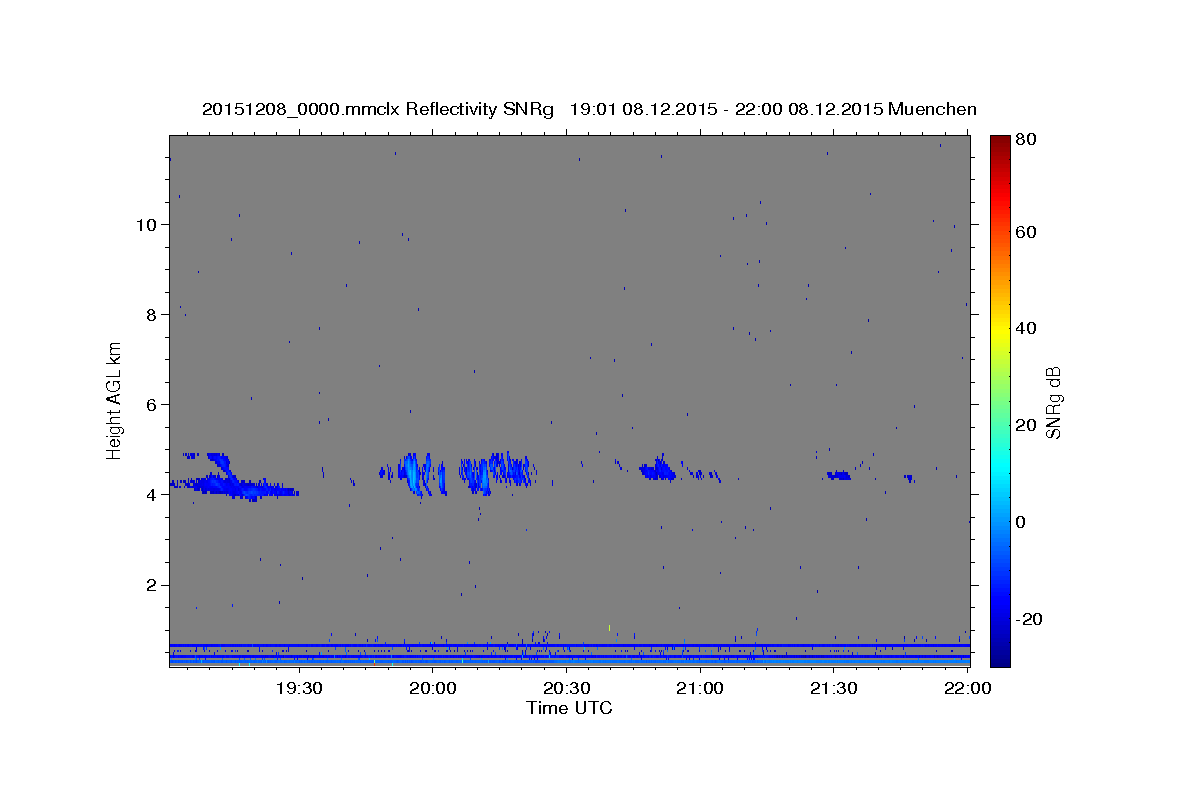Click the 'Height AGL km' axis label
1200x800 pixels.
click(114, 401)
